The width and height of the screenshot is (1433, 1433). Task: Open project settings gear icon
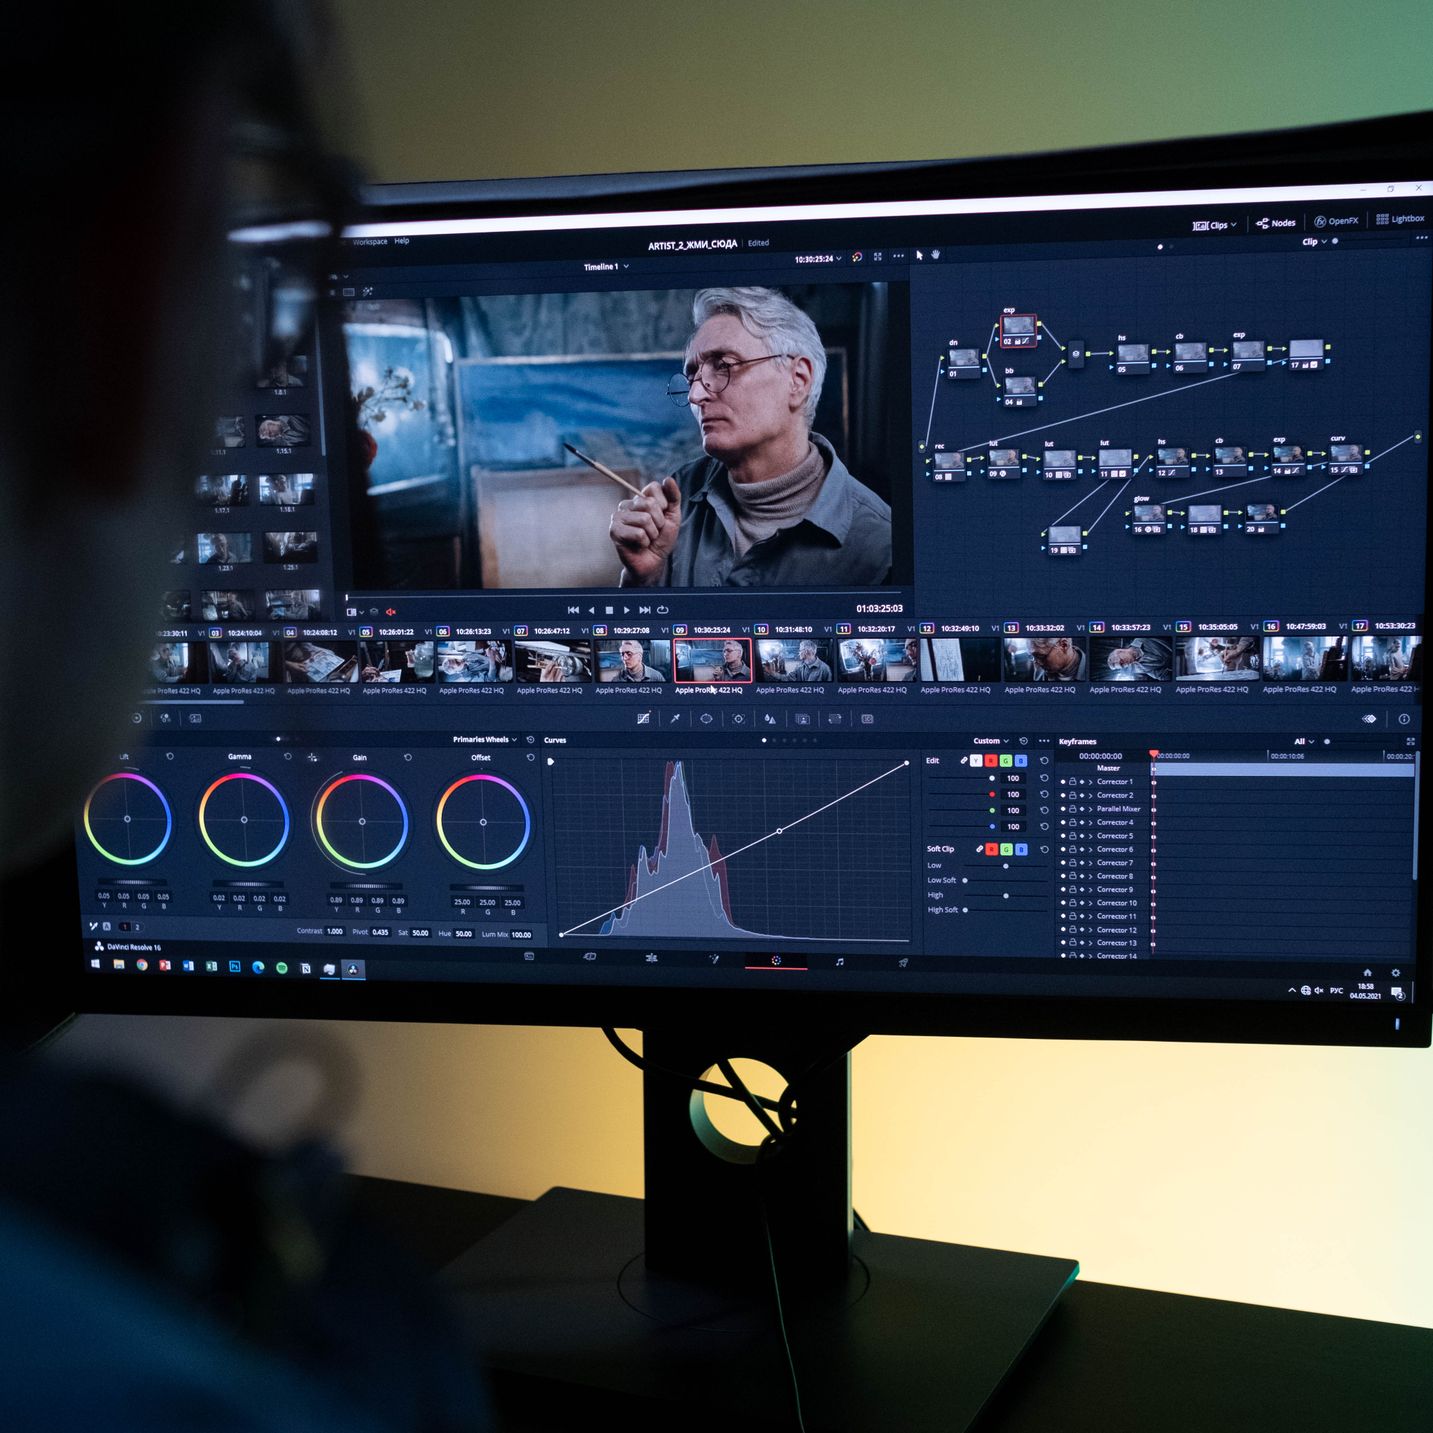point(1396,972)
